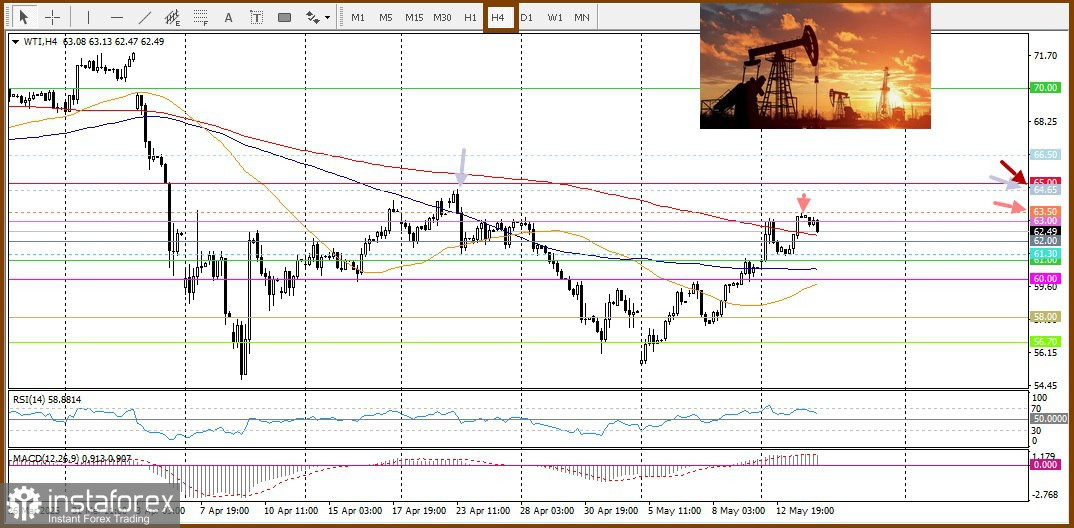
Task: Choose the trendline drawing tool
Action: coord(145,17)
